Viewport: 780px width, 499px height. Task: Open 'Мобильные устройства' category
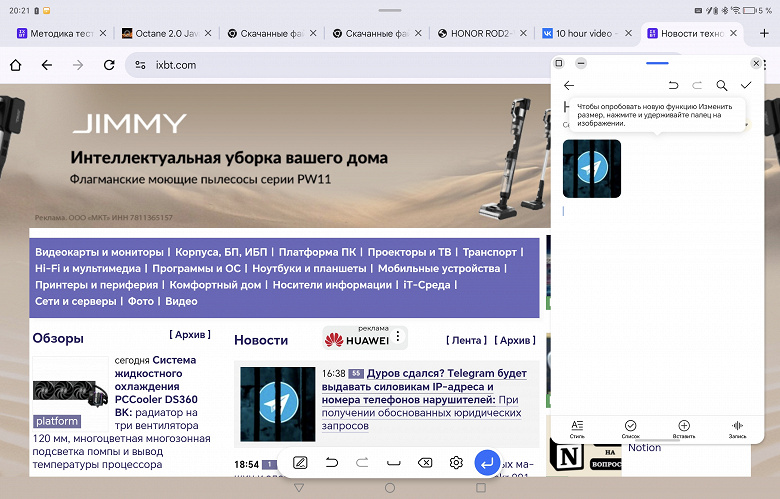point(439,269)
